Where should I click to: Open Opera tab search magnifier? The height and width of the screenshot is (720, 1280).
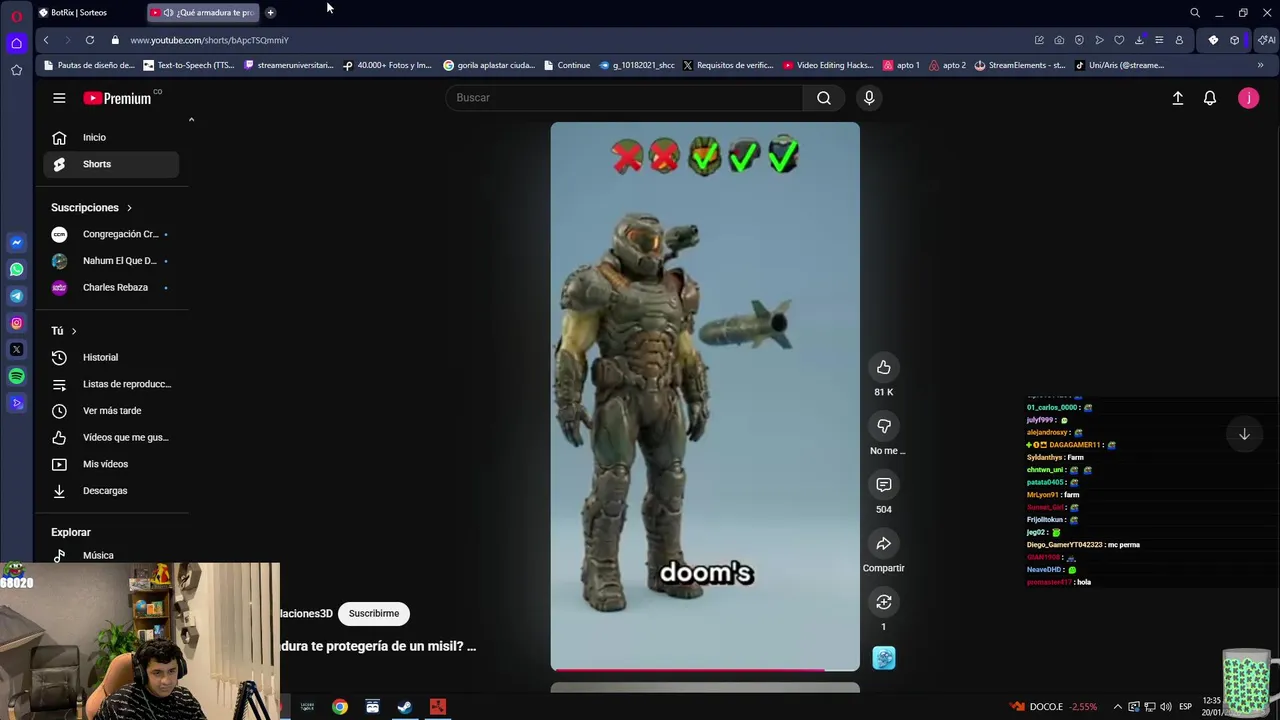1194,13
